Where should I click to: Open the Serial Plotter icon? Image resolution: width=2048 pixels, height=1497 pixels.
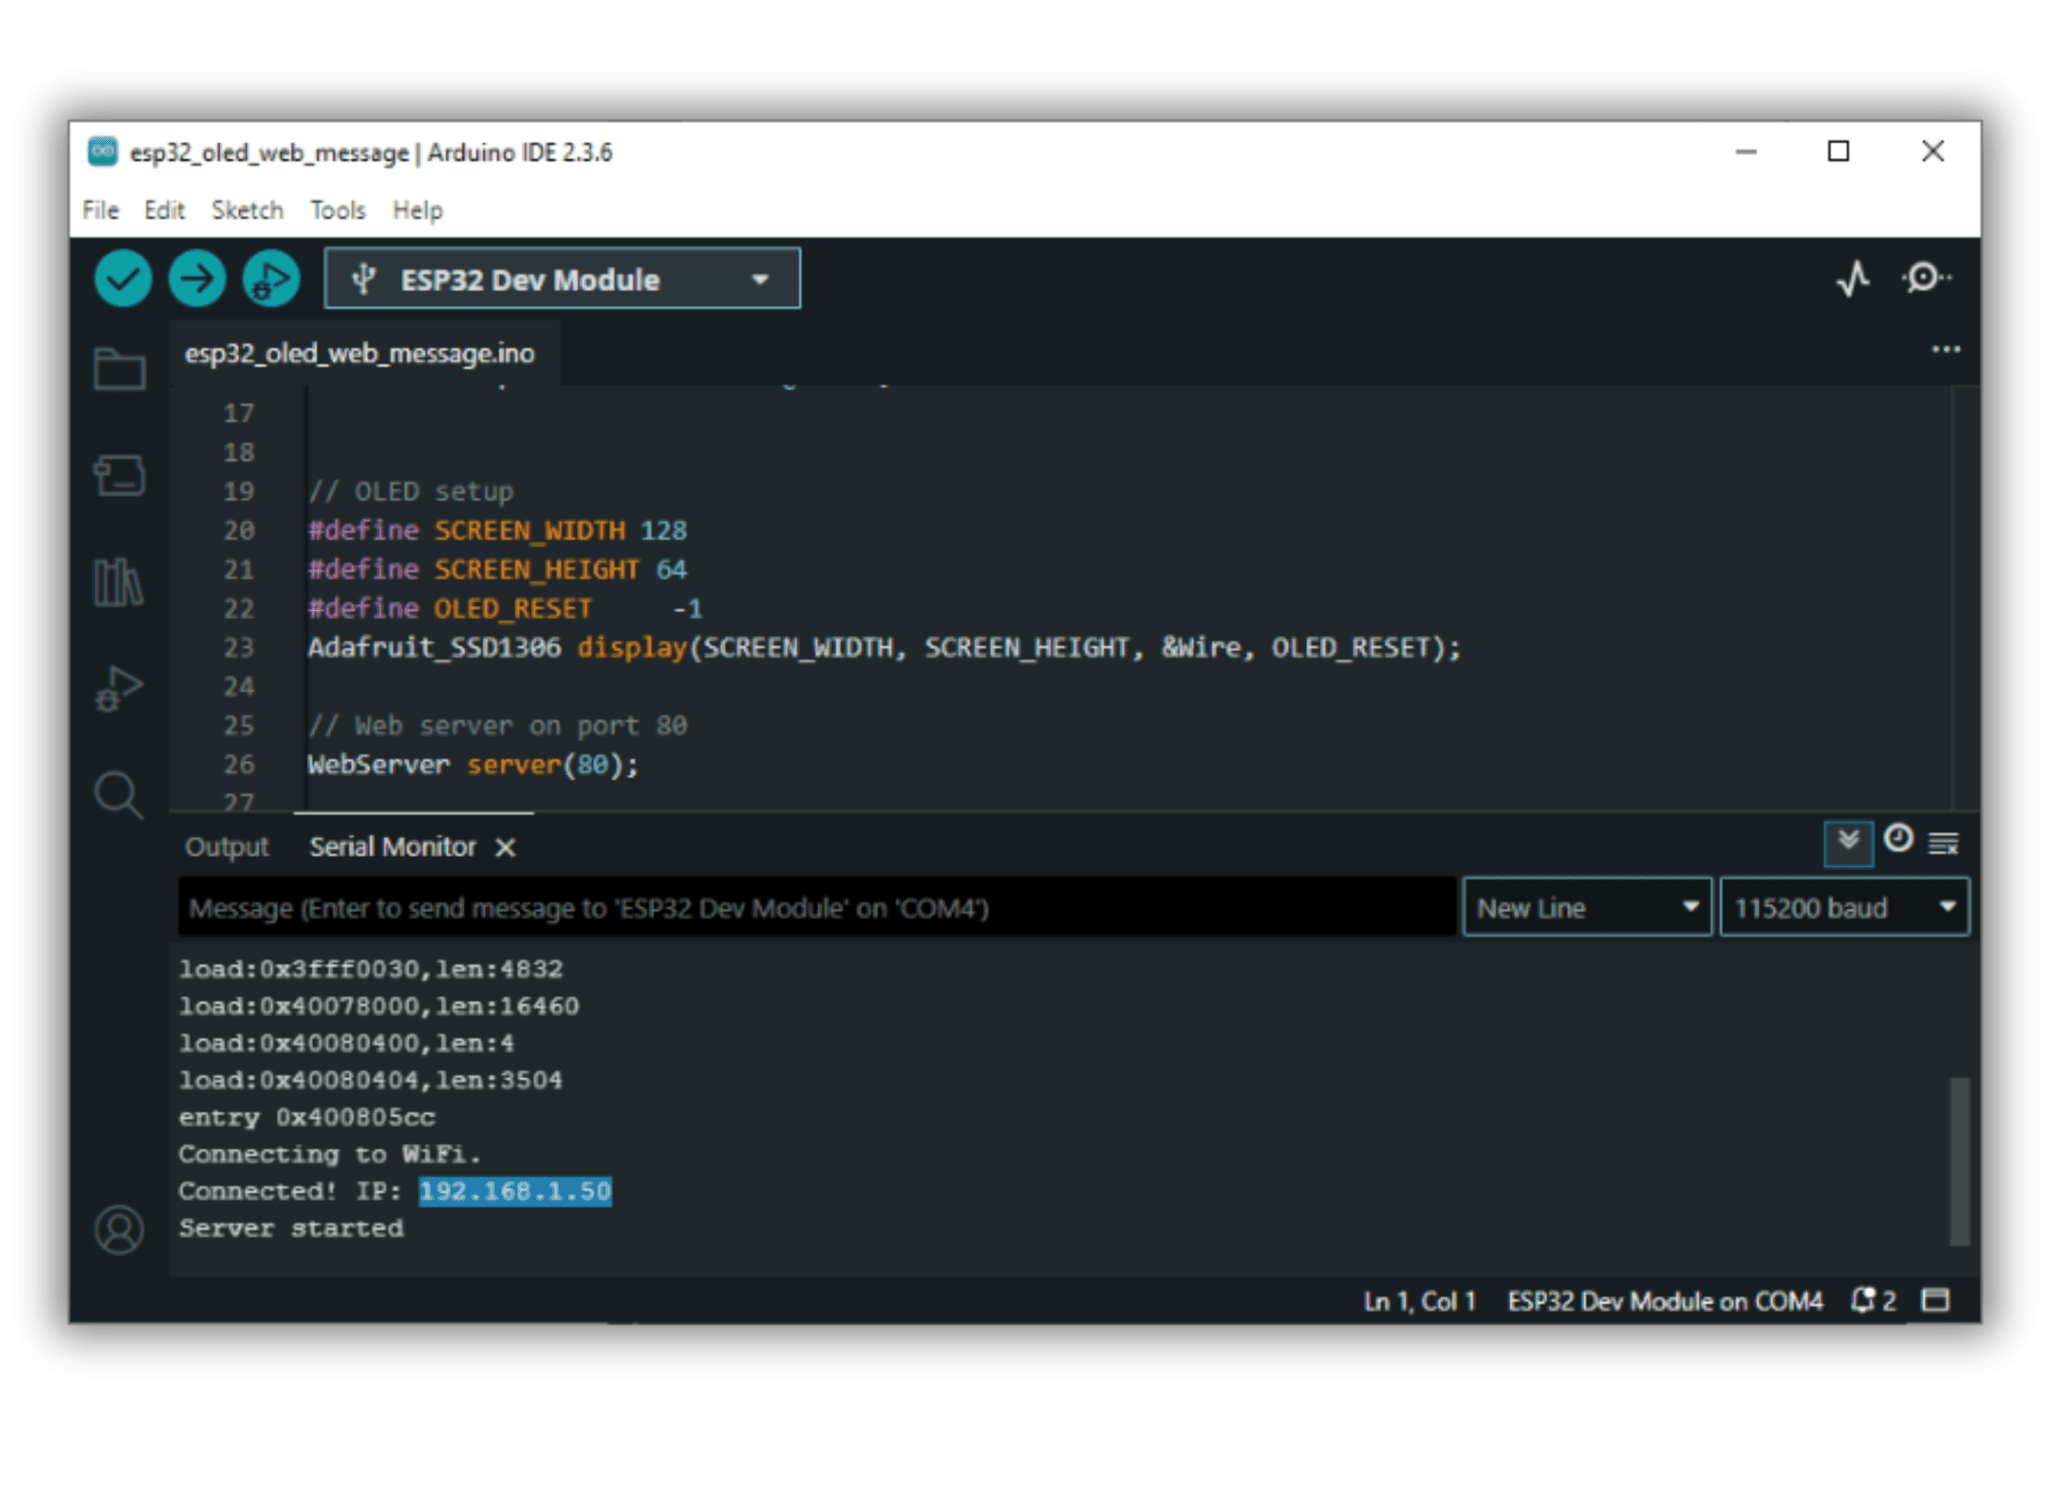click(x=1852, y=279)
